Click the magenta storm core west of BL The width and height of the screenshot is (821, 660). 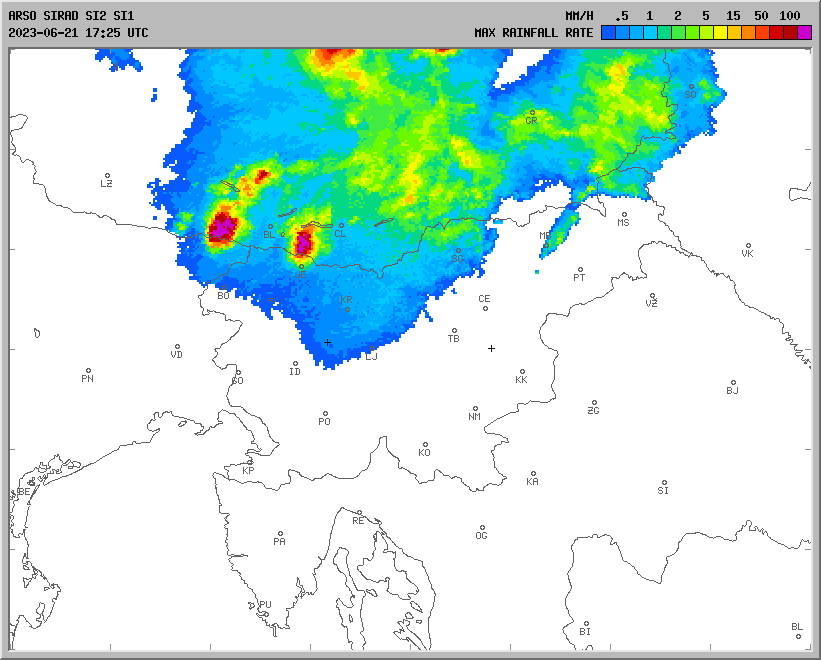[221, 226]
